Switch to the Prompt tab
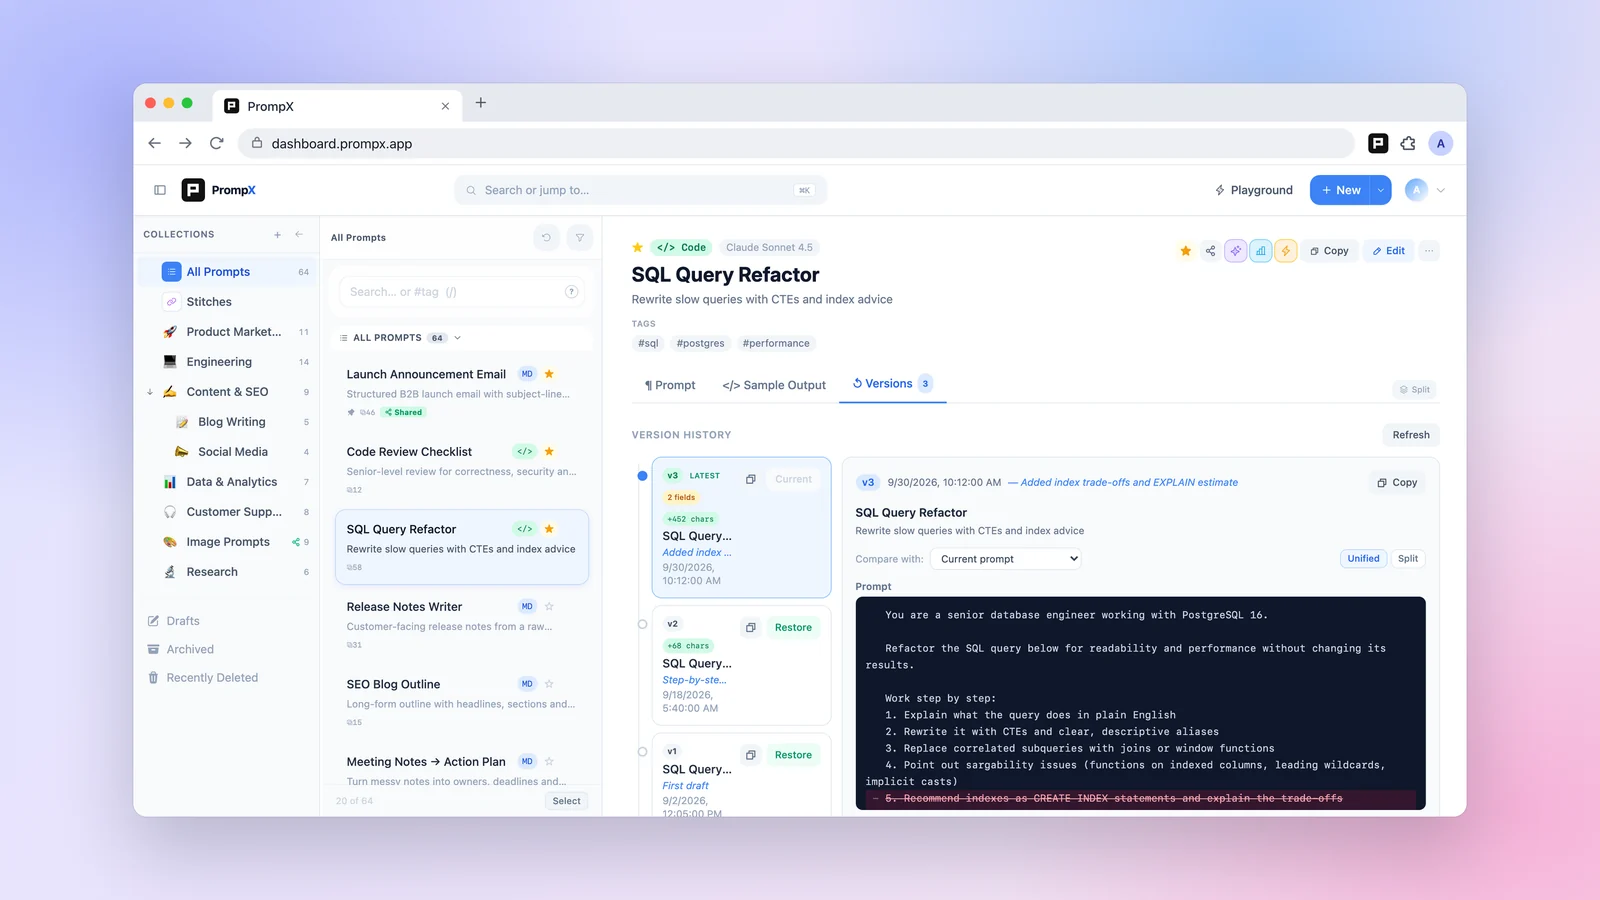Viewport: 1600px width, 900px height. pyautogui.click(x=670, y=385)
